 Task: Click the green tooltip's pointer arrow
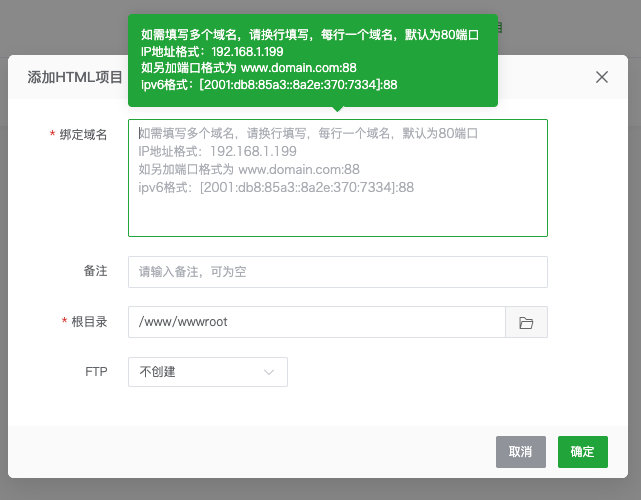tap(337, 110)
